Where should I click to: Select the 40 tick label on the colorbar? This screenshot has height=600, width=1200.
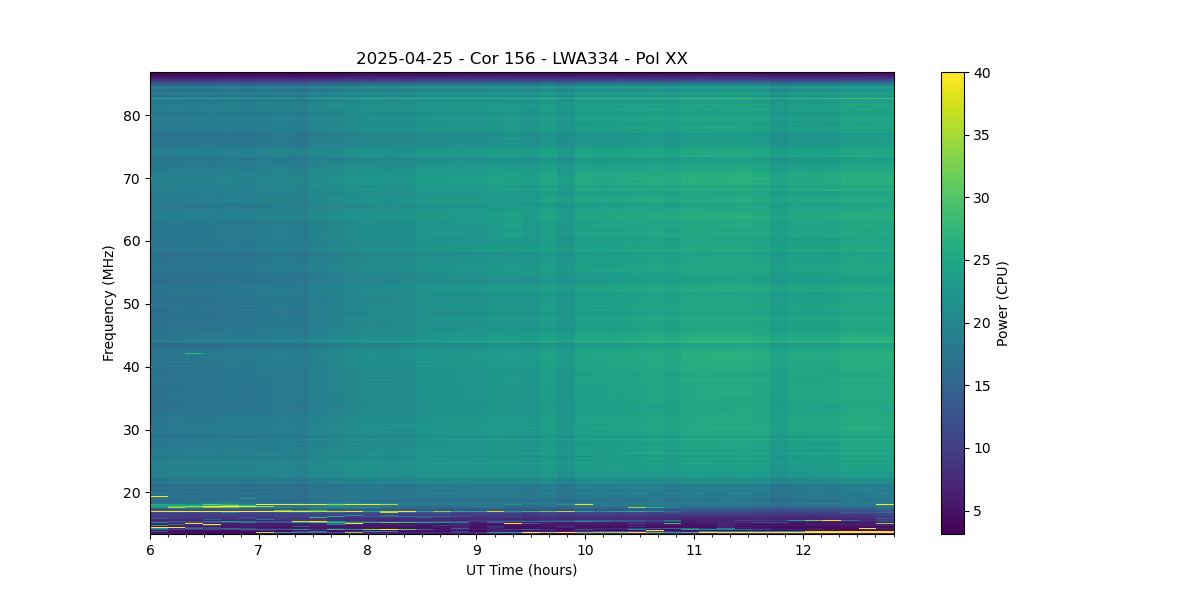(x=981, y=73)
